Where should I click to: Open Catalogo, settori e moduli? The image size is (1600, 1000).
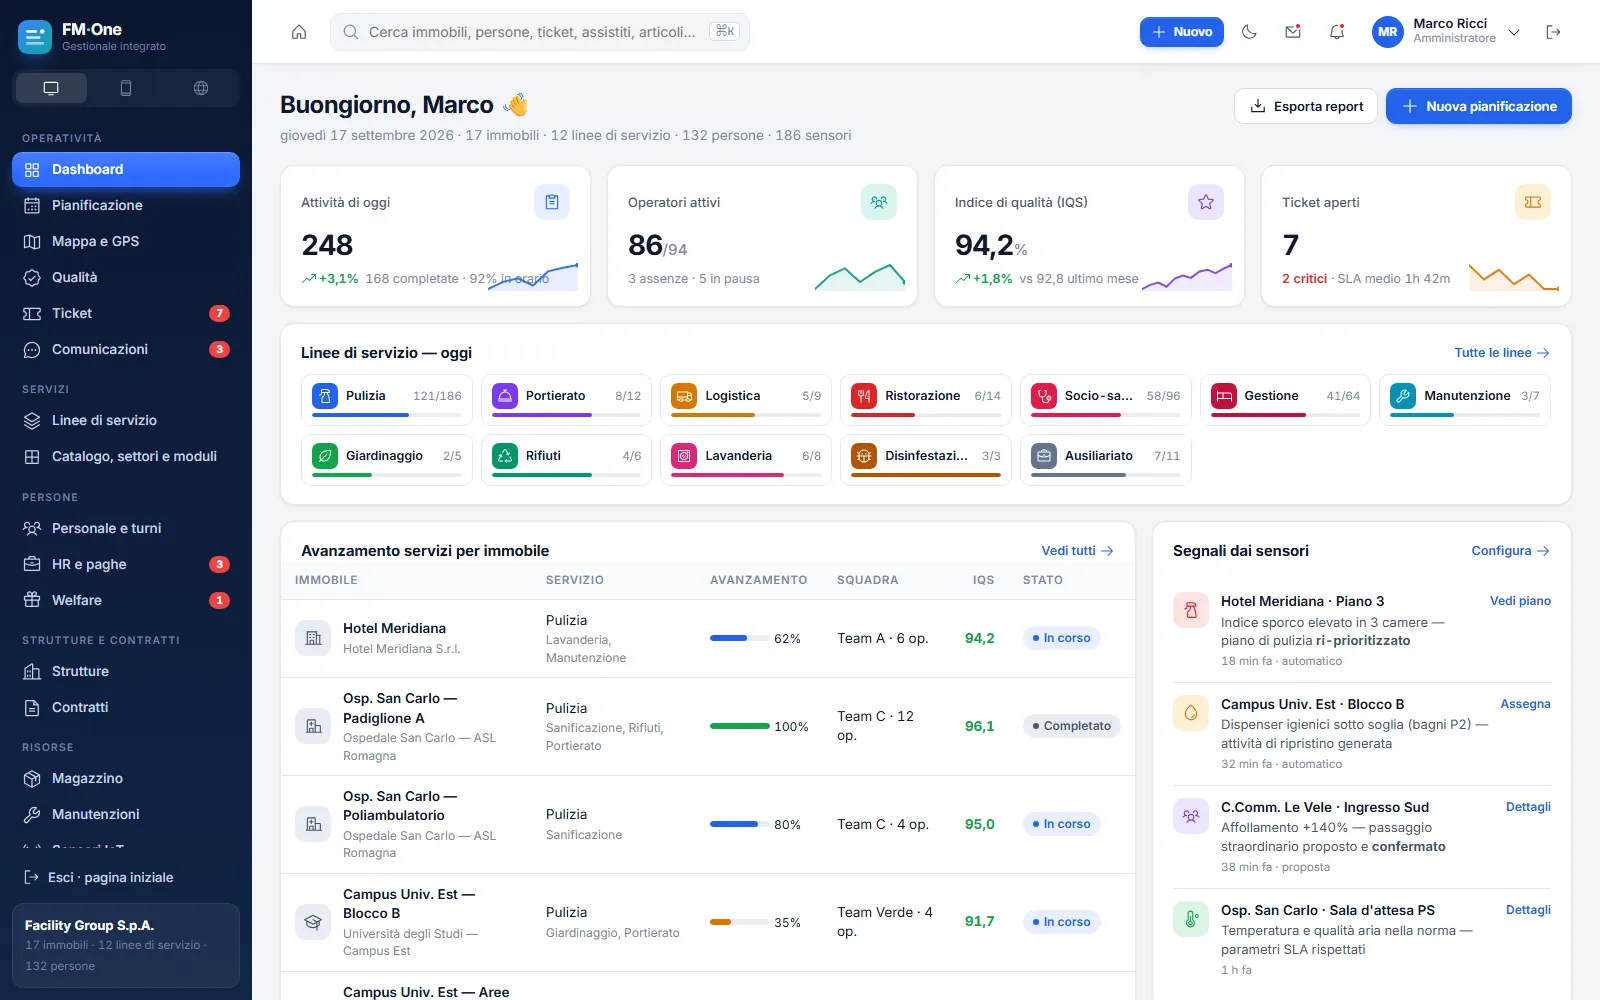pyautogui.click(x=126, y=456)
